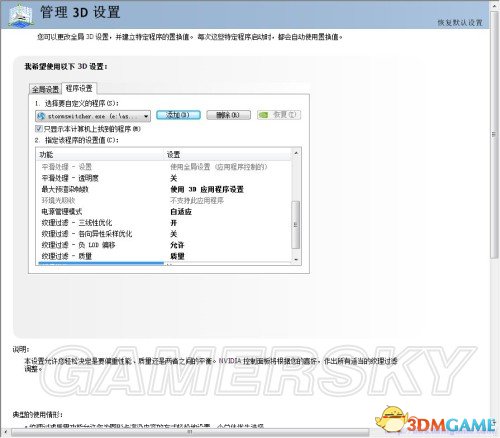Switch to the 全局设置 tab
500x438 pixels.
[45, 89]
